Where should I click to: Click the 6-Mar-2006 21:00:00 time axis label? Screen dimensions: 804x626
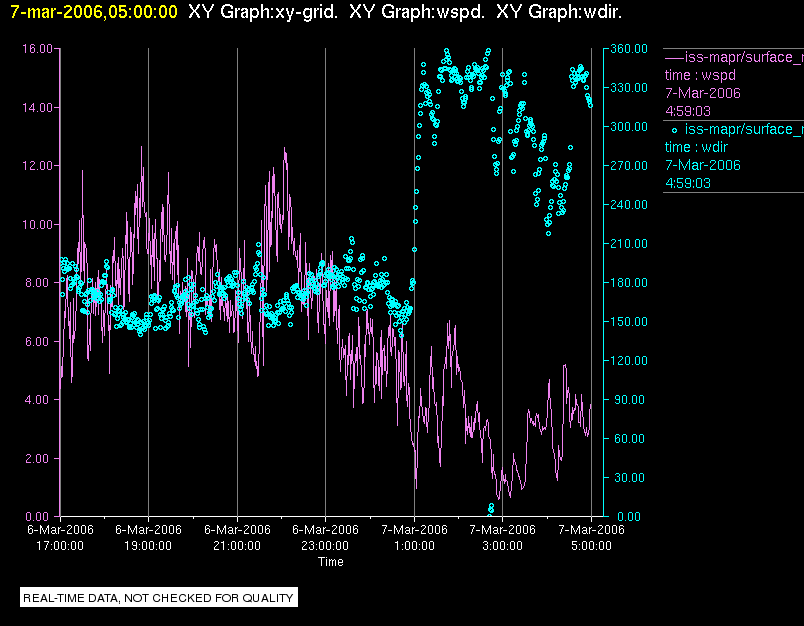pos(237,537)
